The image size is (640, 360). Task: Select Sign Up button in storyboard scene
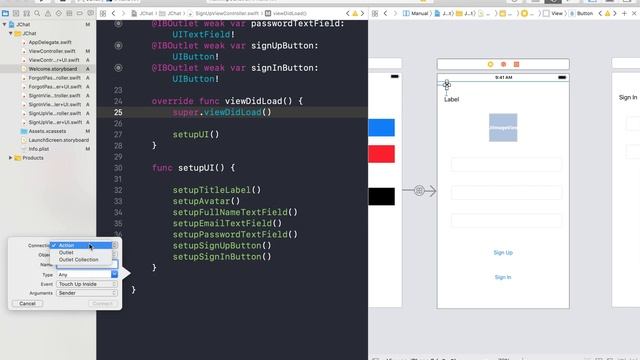pos(503,253)
